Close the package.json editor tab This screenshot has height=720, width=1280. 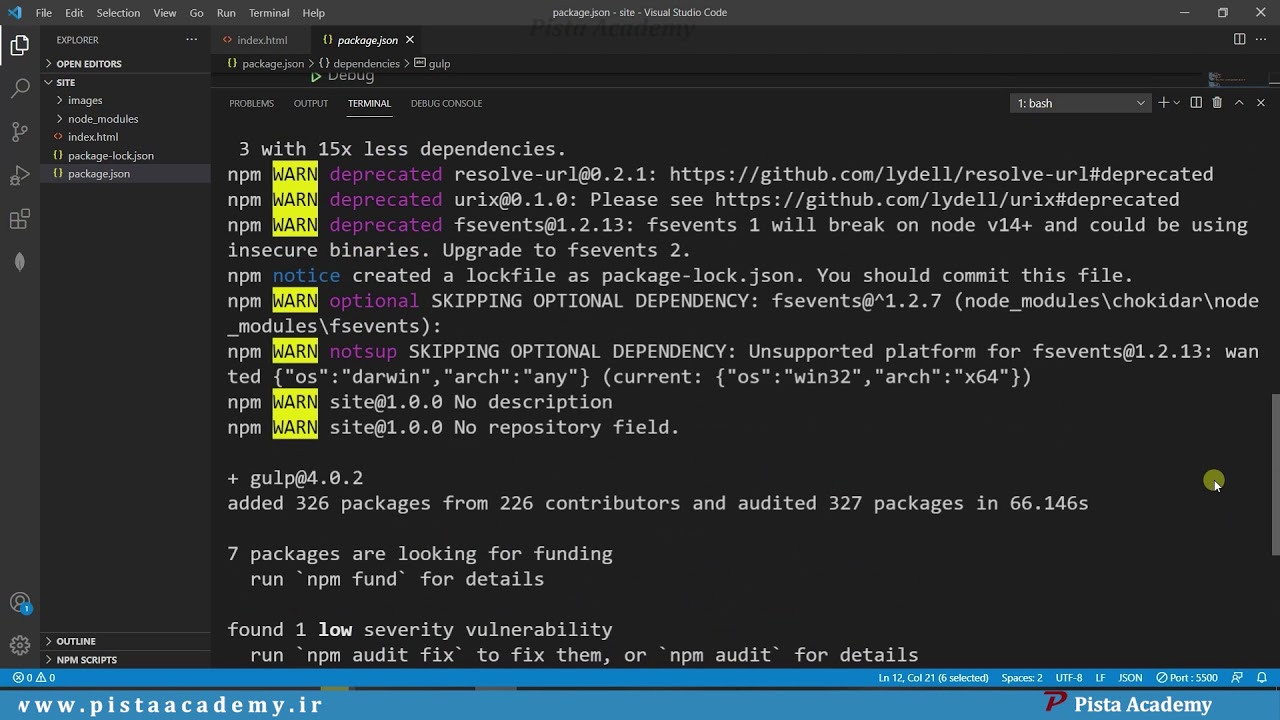409,40
